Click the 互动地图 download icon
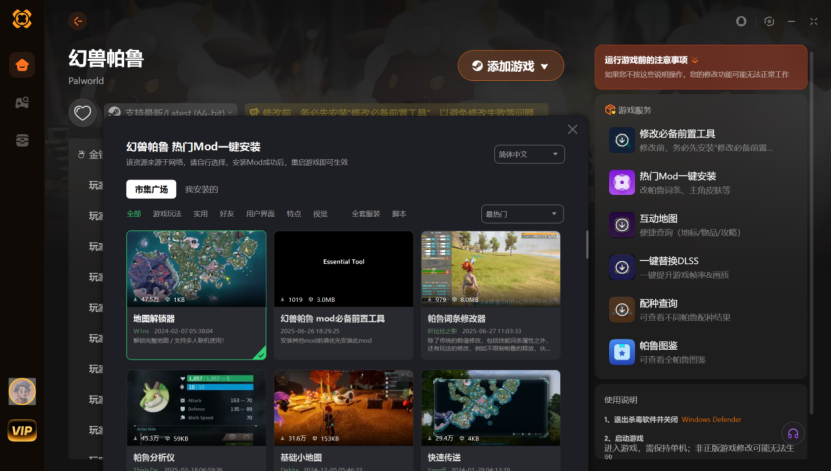Image resolution: width=831 pixels, height=471 pixels. pos(622,225)
